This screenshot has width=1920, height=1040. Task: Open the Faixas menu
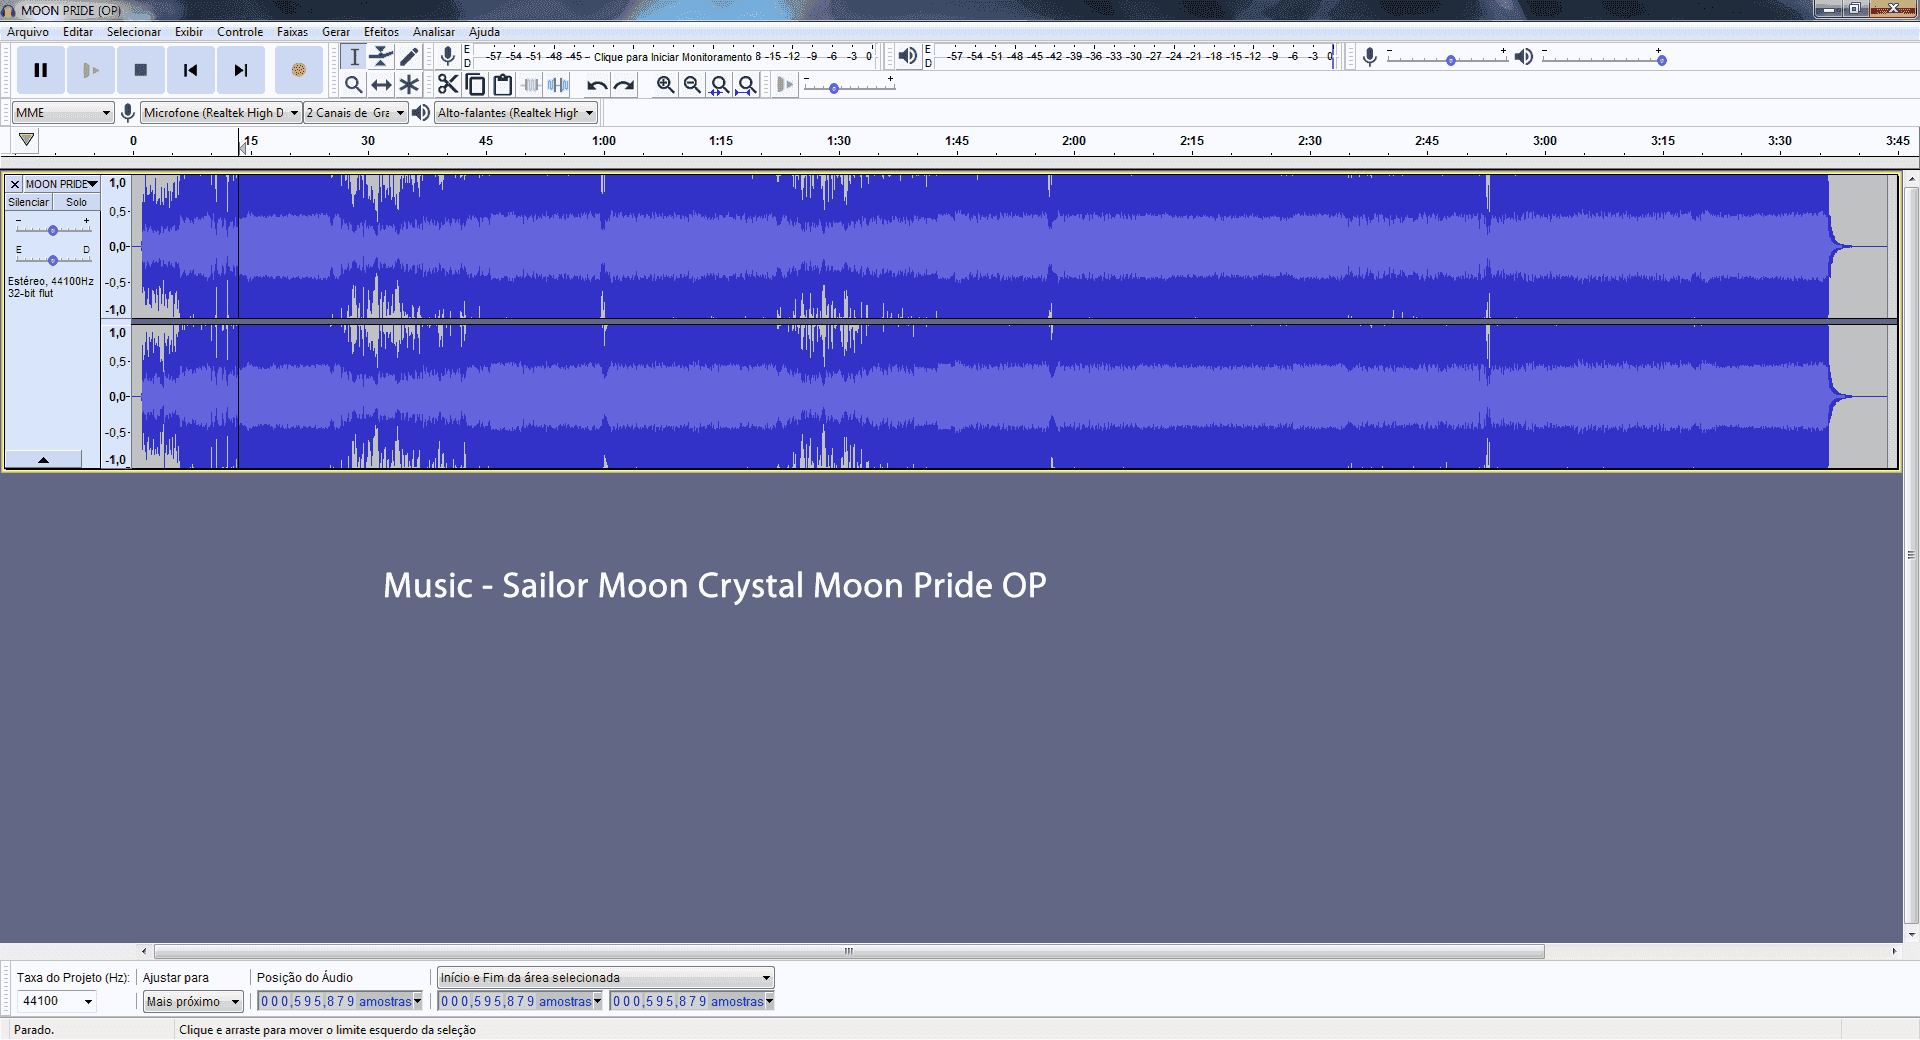(x=293, y=32)
